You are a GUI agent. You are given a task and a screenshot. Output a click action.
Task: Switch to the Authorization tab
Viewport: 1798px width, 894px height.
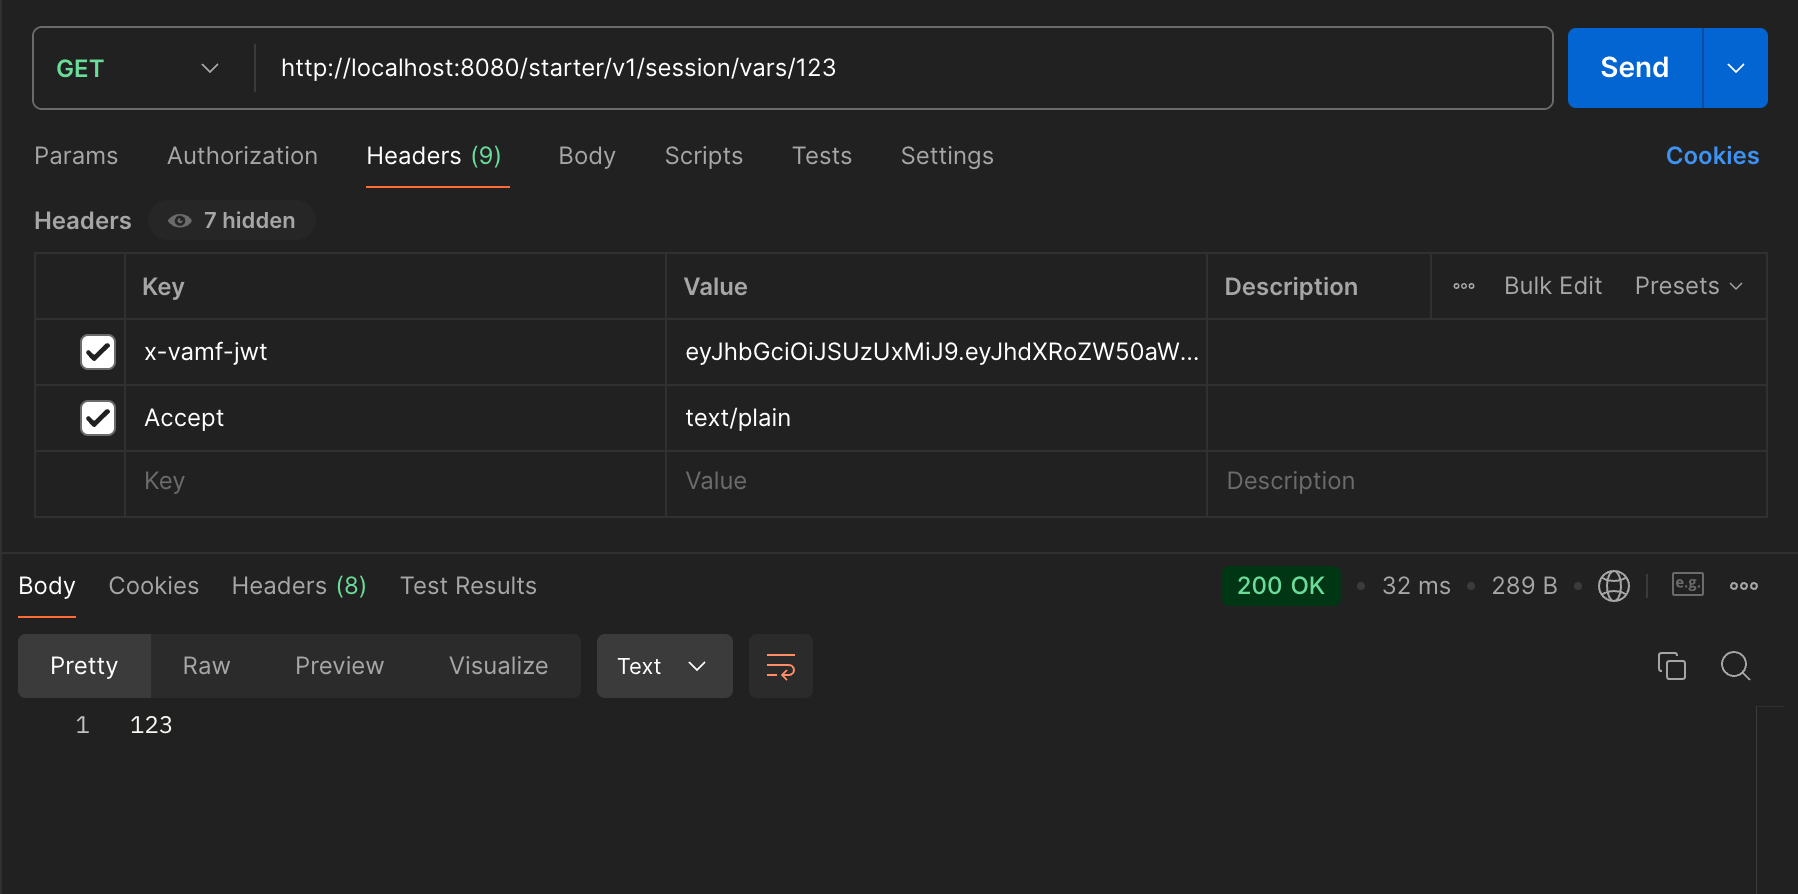(242, 156)
